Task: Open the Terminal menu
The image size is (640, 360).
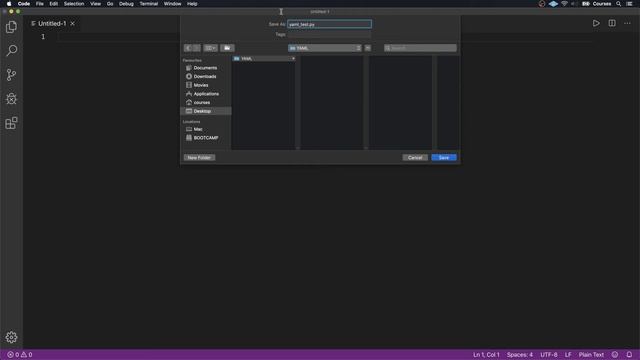Action: coord(149,4)
